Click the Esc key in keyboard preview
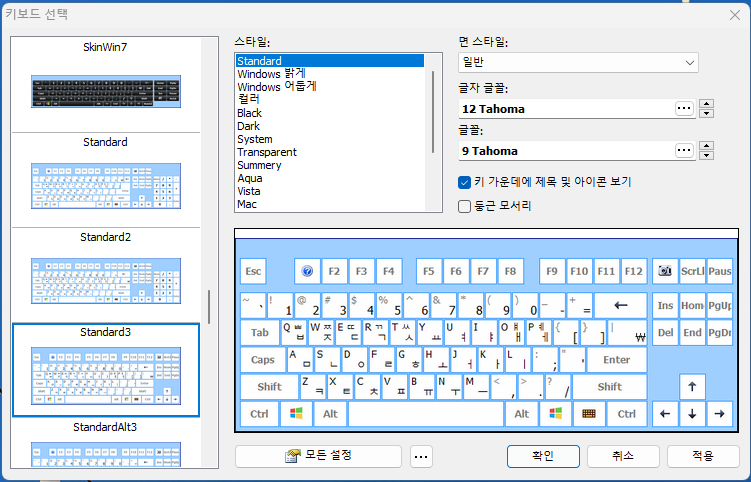This screenshot has width=751, height=482. pyautogui.click(x=253, y=271)
